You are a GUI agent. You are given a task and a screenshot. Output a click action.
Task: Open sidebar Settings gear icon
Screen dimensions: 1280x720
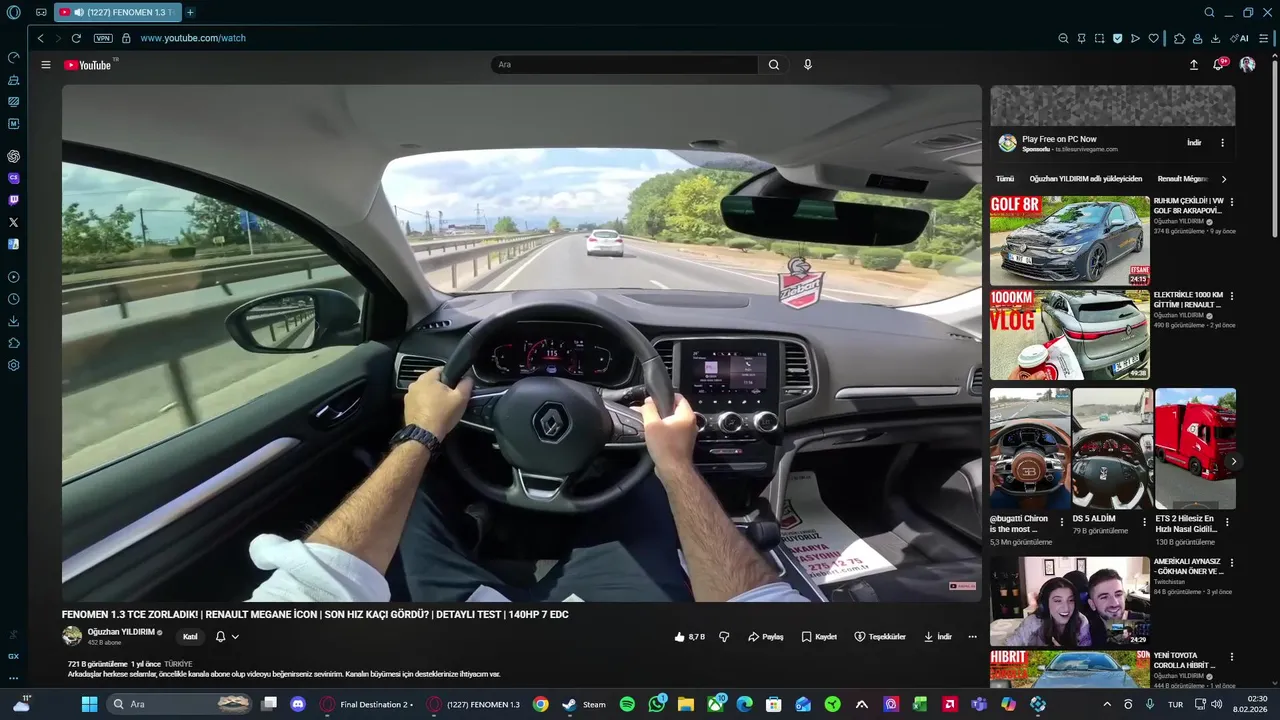point(13,365)
